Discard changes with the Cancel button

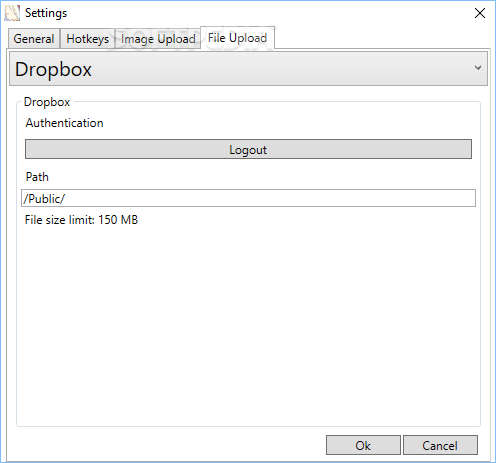click(440, 445)
